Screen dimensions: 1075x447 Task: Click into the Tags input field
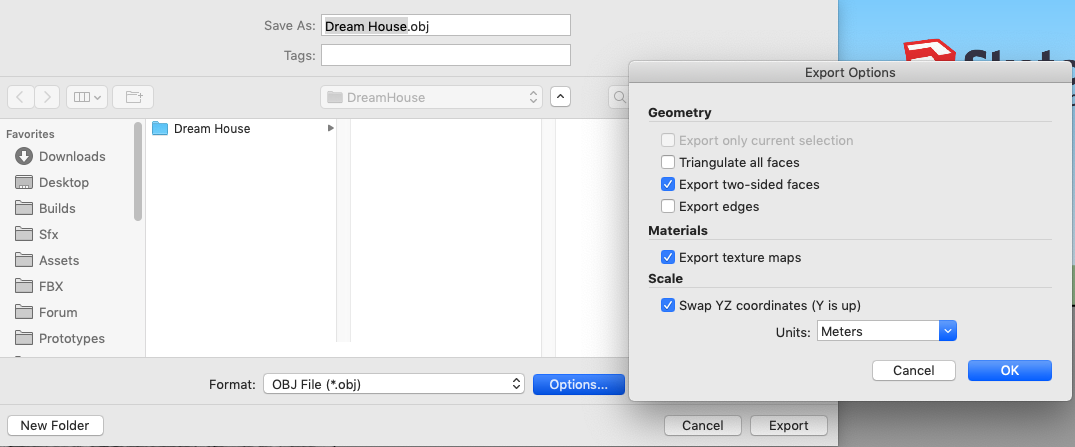pos(446,55)
